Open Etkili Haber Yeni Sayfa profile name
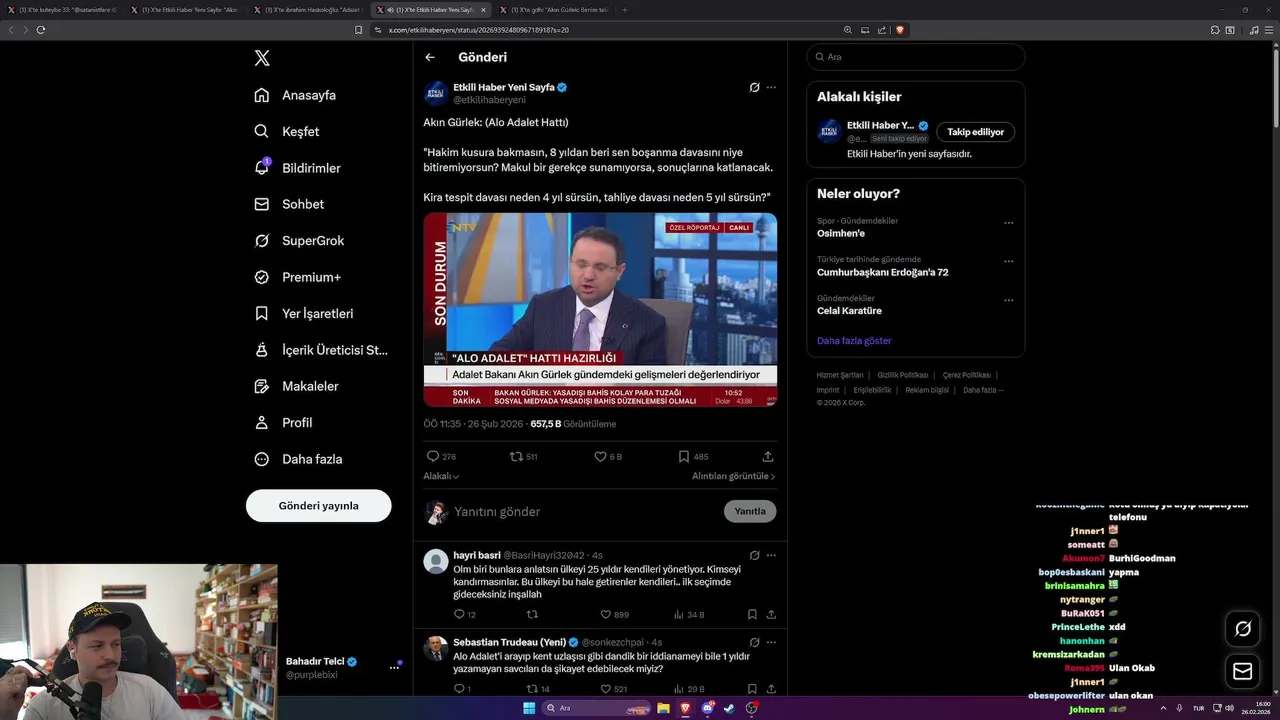The width and height of the screenshot is (1280, 720). pos(504,87)
